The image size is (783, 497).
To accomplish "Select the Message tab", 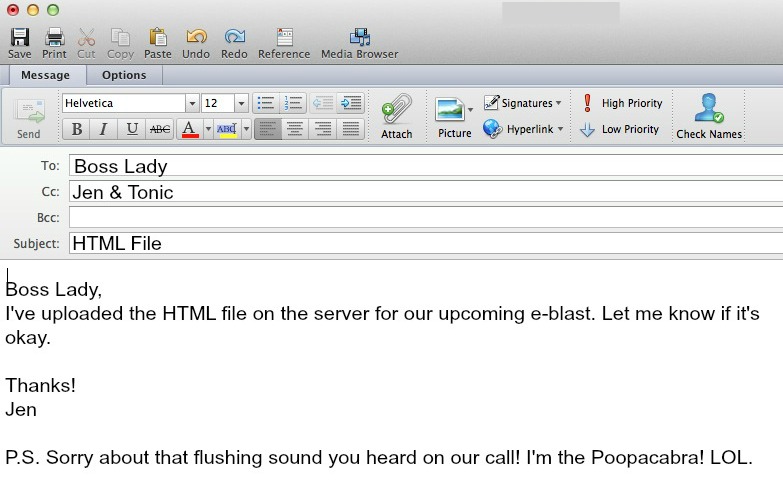I will tap(45, 75).
